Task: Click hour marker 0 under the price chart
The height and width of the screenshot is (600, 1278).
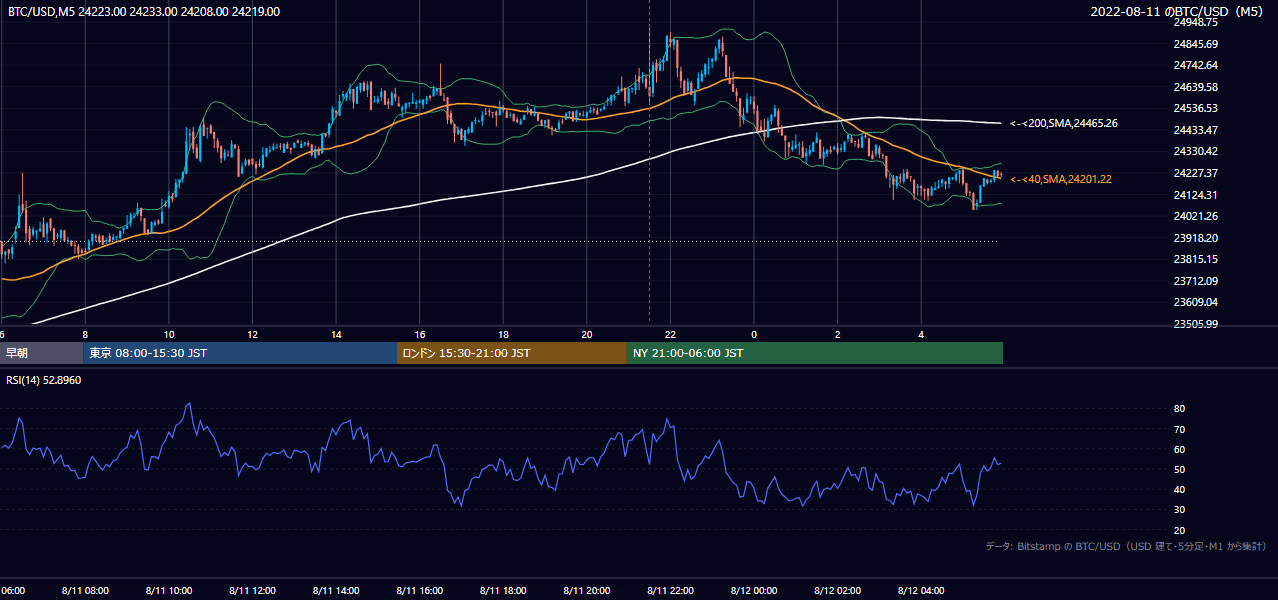Action: [x=755, y=335]
